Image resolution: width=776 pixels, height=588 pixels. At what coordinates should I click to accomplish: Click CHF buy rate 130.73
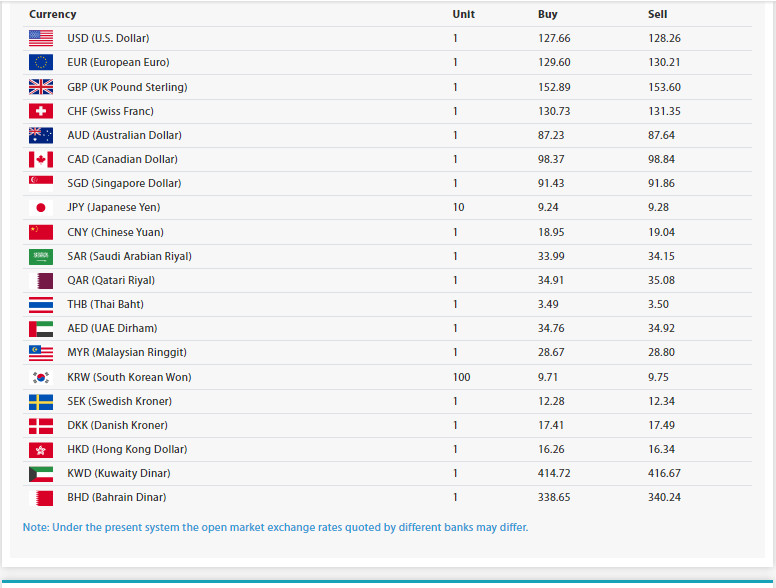point(554,111)
